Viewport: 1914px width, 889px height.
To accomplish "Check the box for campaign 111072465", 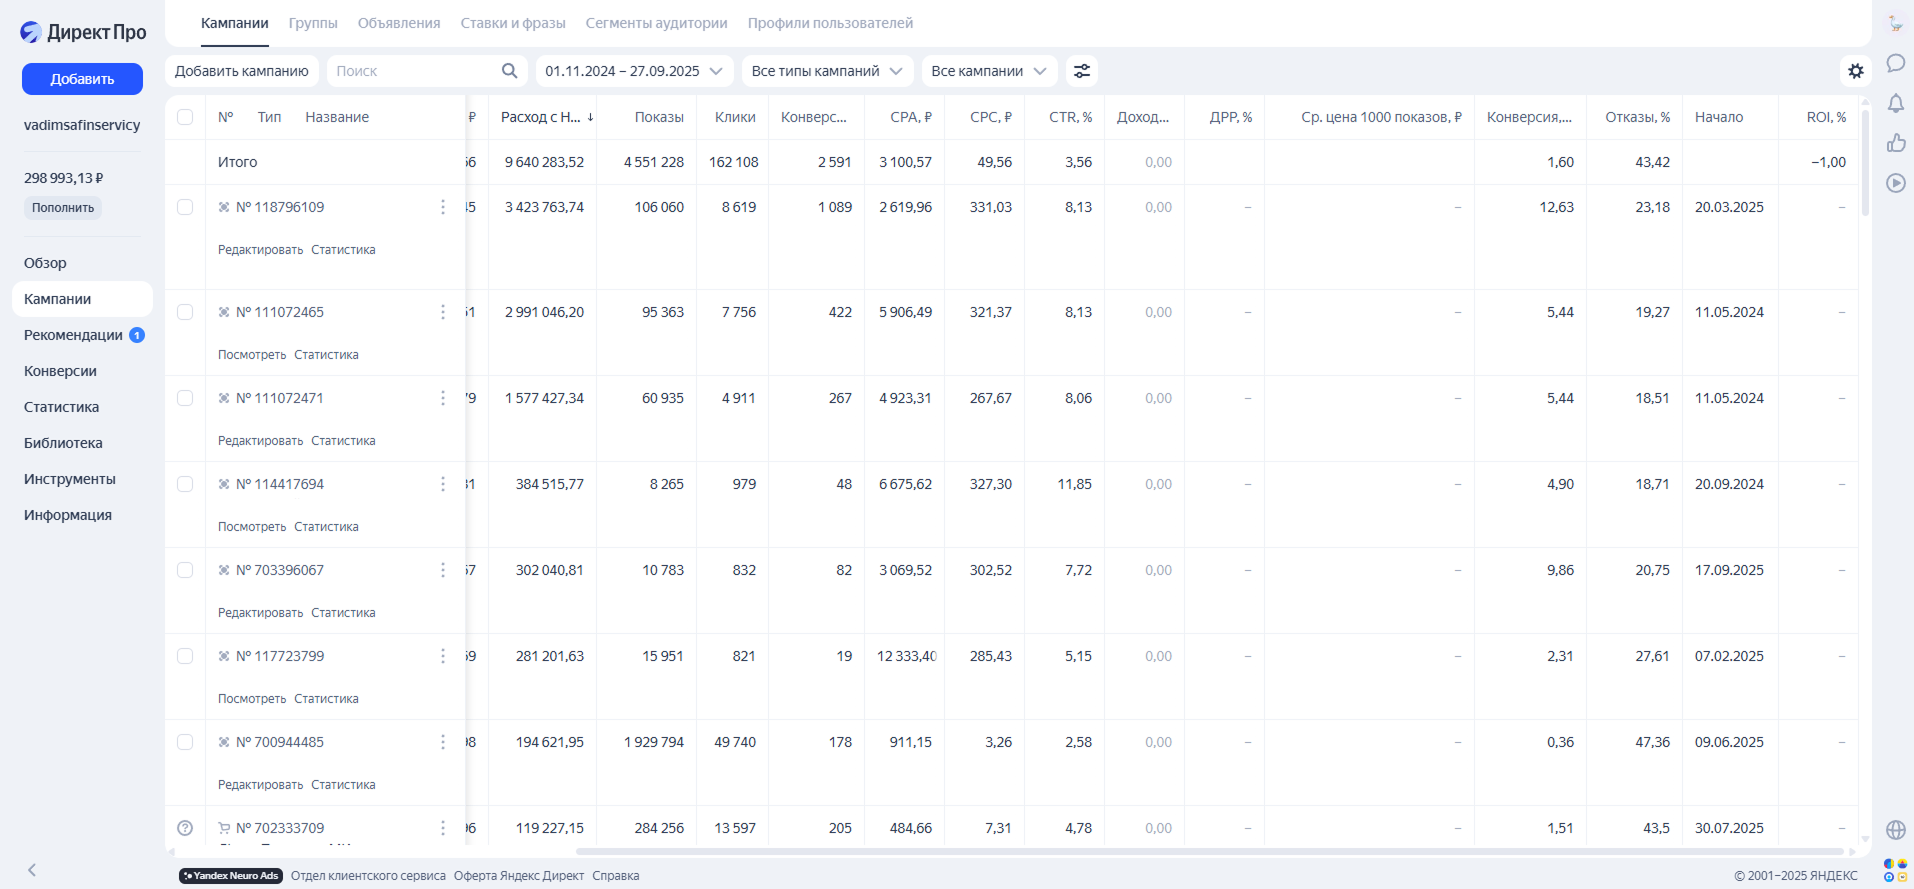I will (185, 312).
